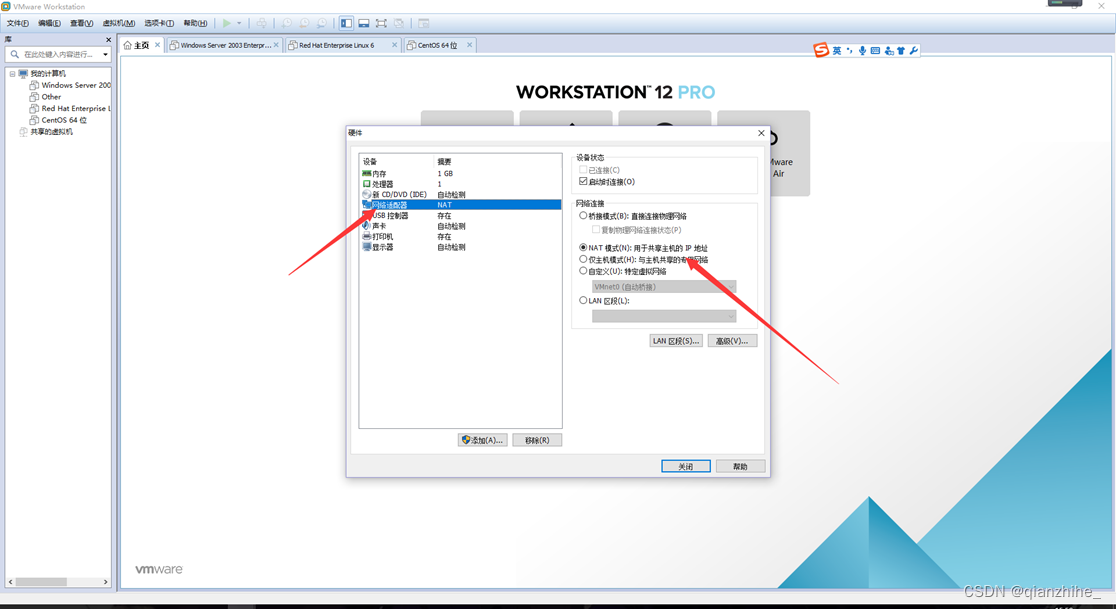
Task: Select the 自定义(U) radio button
Action: tap(584, 271)
